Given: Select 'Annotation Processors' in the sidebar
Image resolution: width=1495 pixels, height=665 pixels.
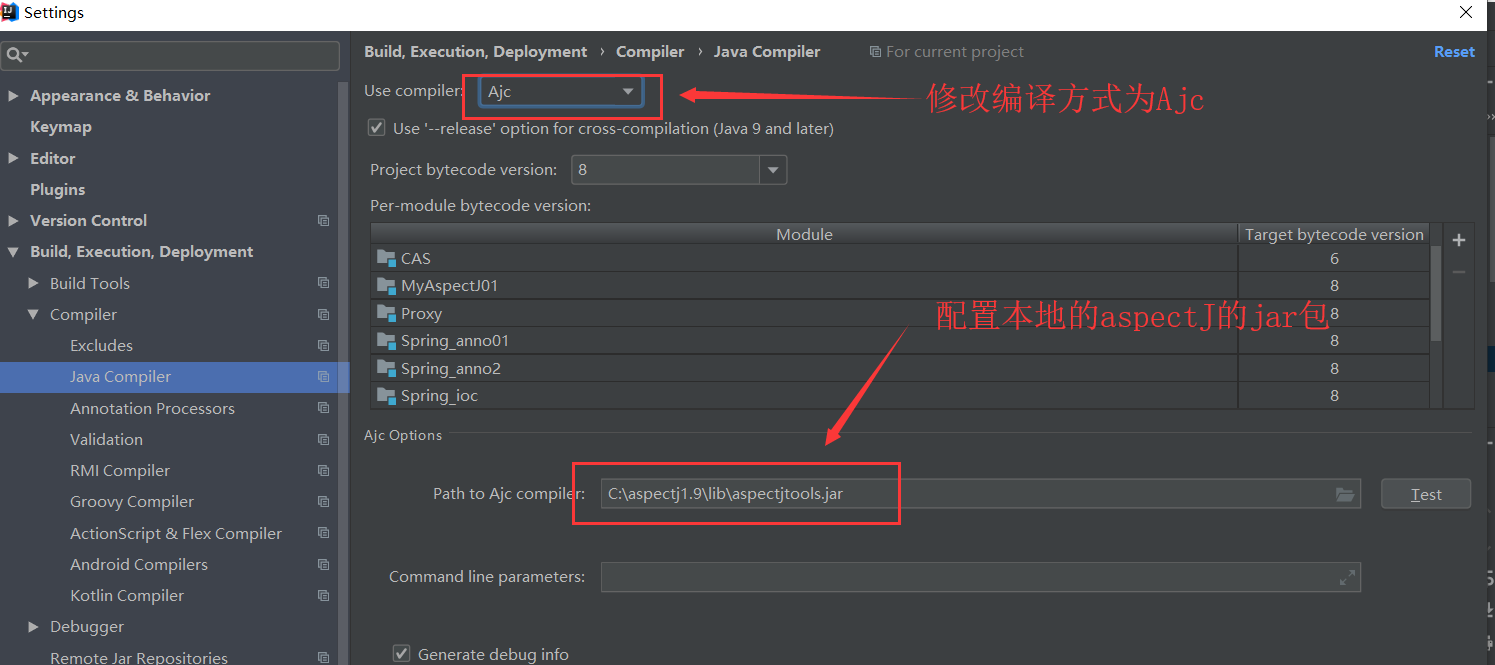Looking at the screenshot, I should point(152,408).
